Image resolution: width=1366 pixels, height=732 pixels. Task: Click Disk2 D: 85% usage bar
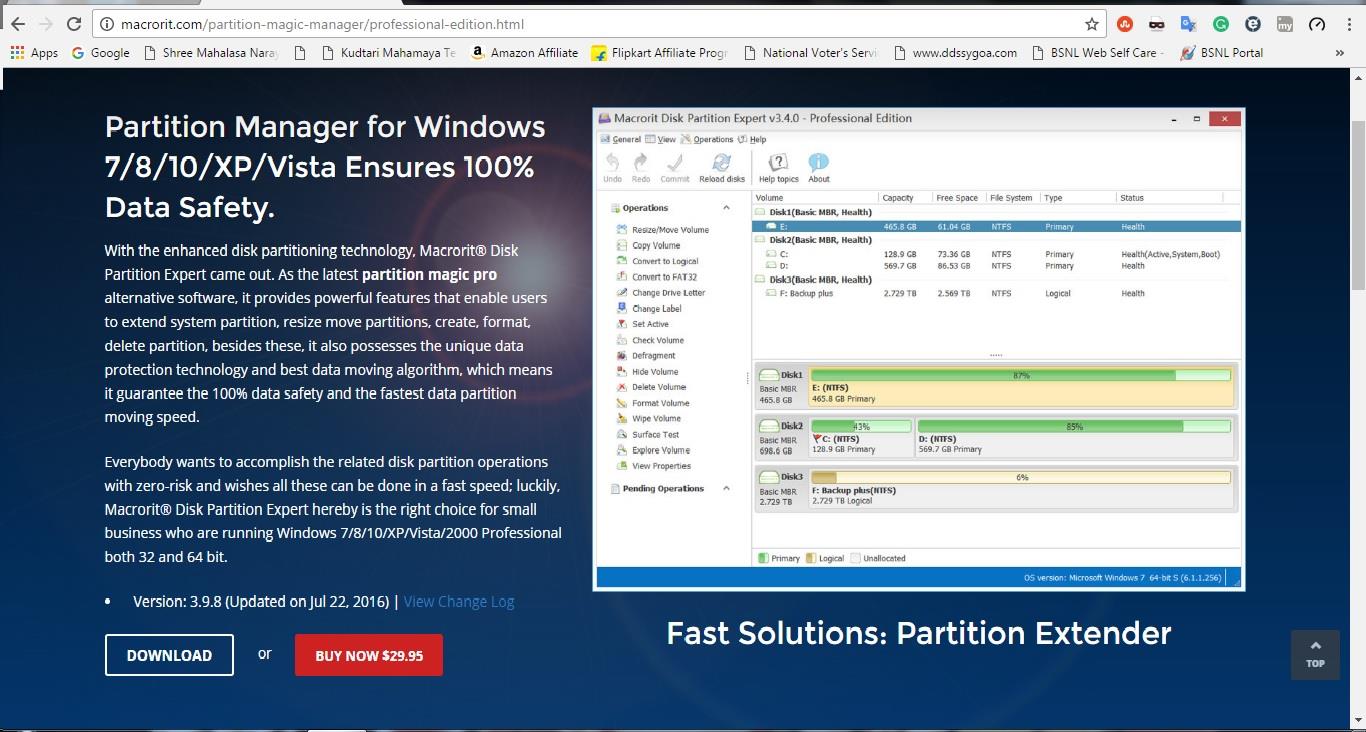point(1074,426)
